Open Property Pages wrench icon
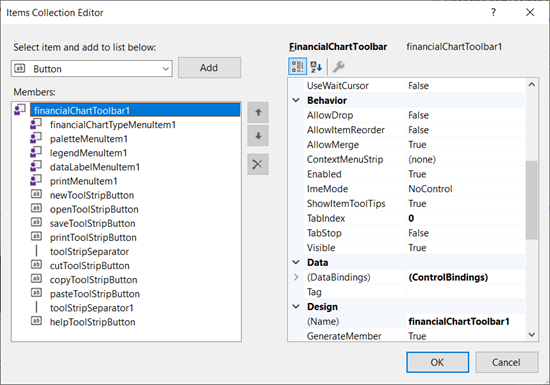550x385 pixels. click(338, 66)
